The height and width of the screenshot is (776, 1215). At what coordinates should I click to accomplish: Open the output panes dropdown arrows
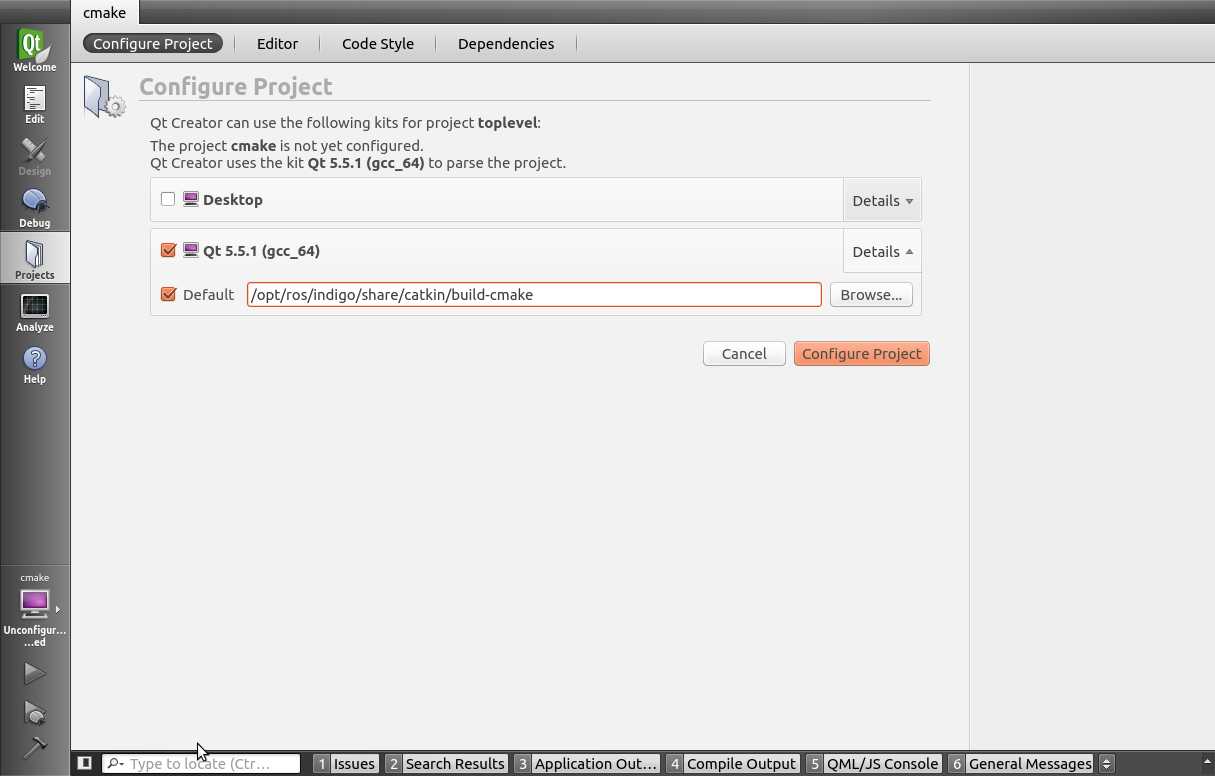[1106, 763]
